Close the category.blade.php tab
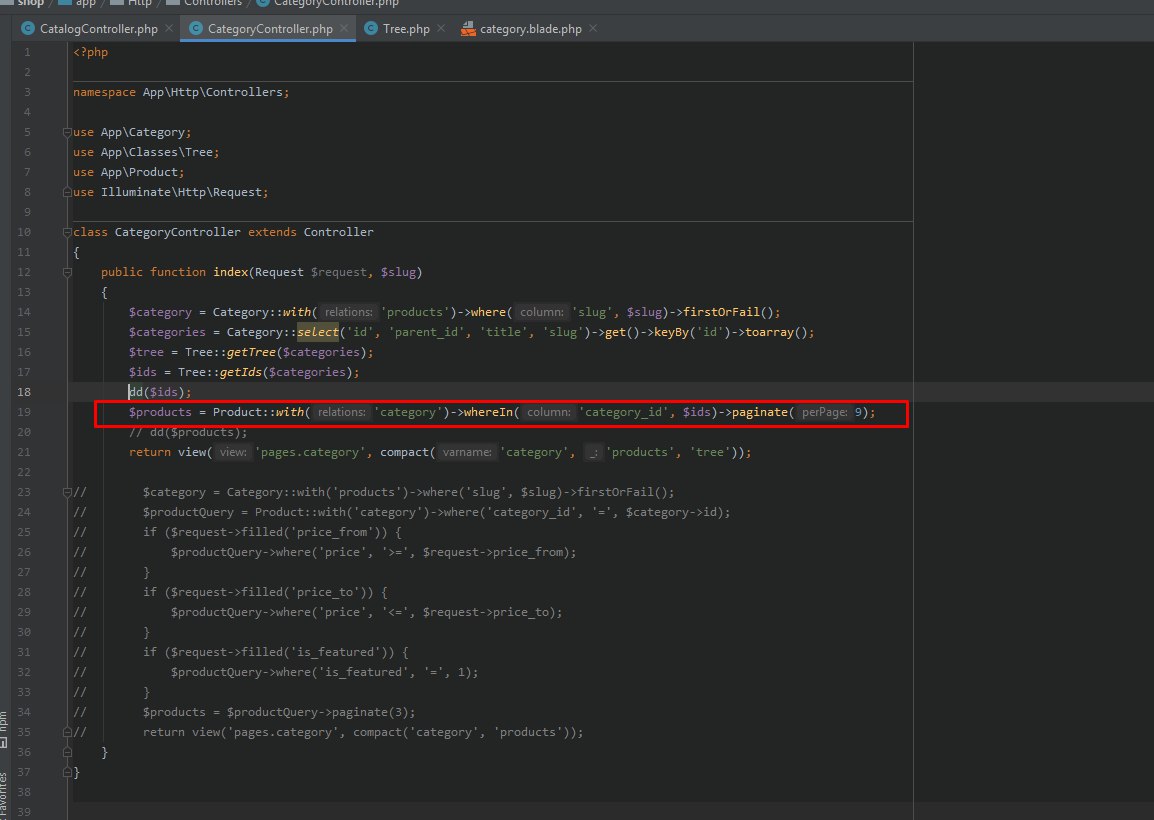The height and width of the screenshot is (820, 1154). pyautogui.click(x=593, y=28)
